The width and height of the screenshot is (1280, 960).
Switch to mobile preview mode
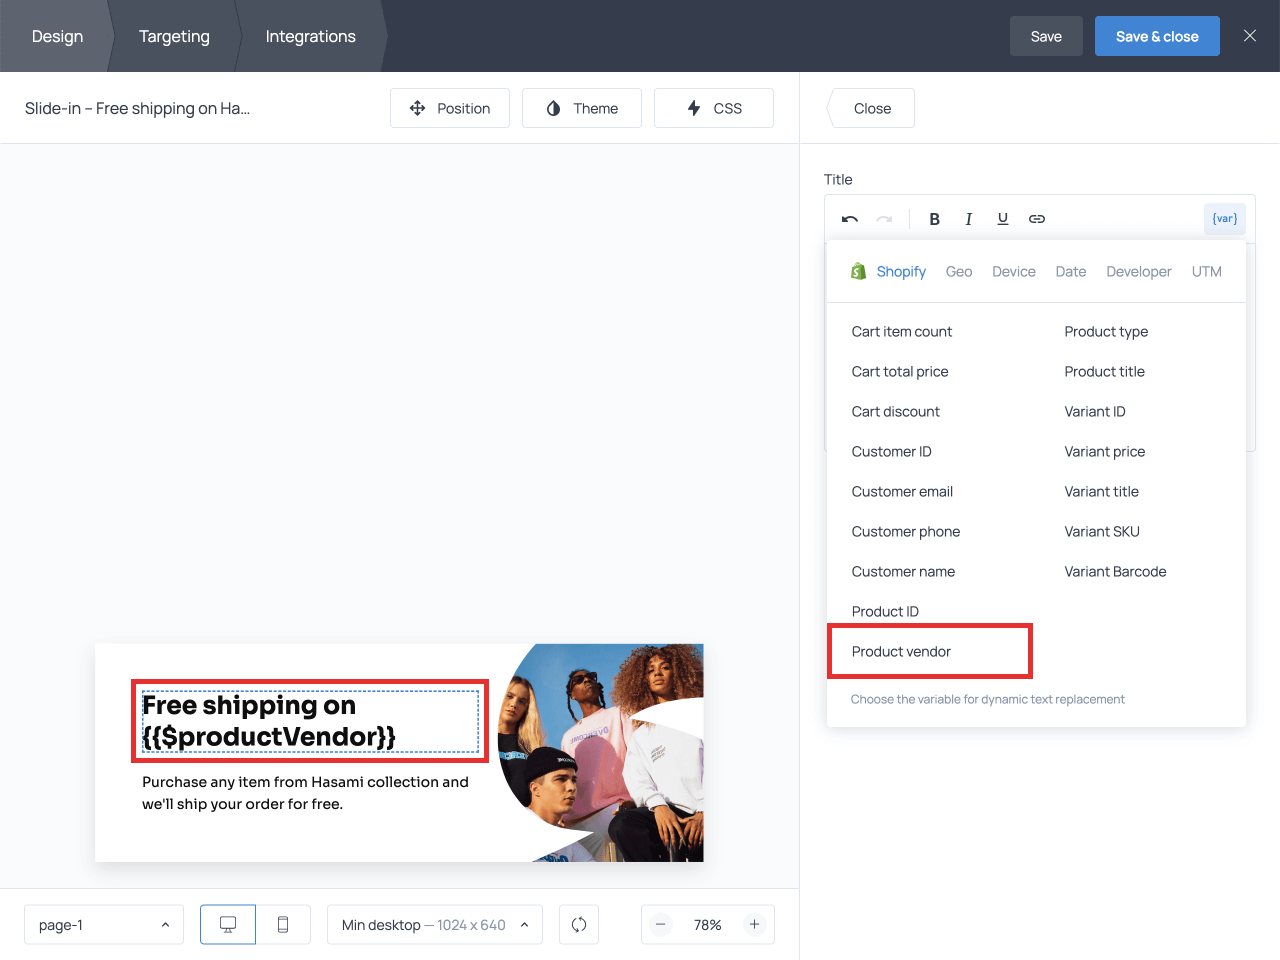283,925
